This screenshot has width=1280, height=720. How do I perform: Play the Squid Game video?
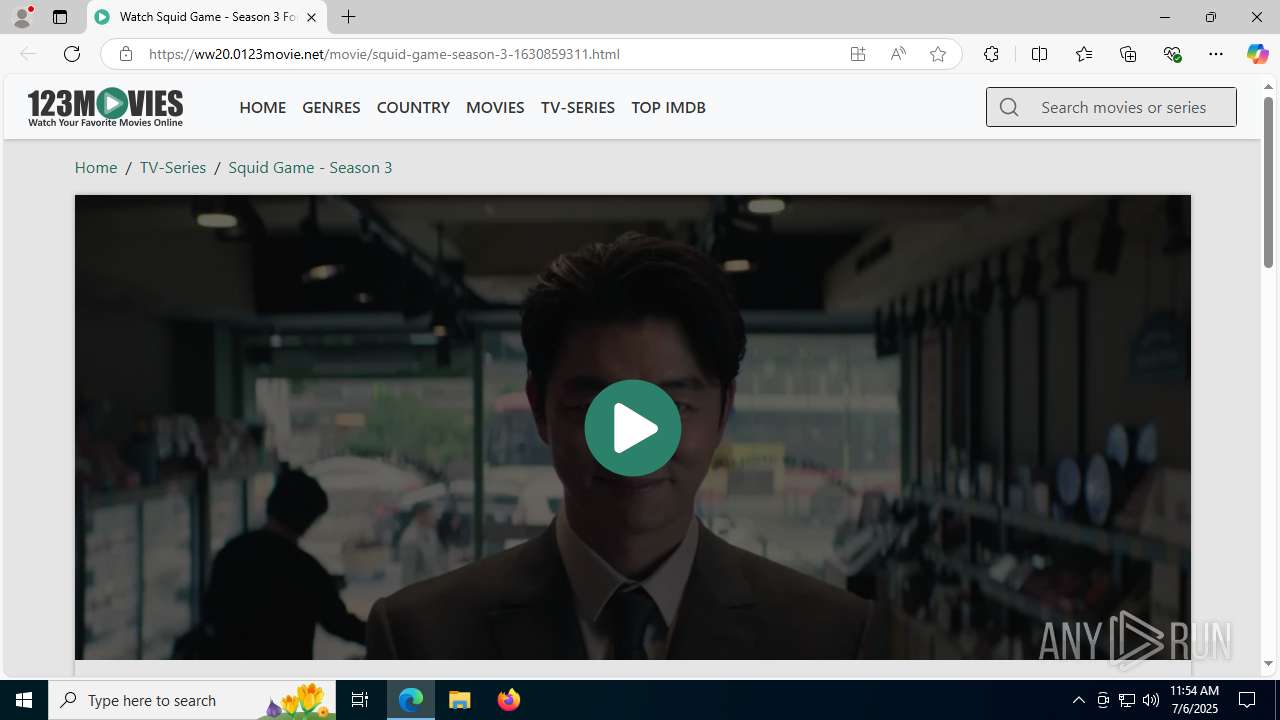point(632,428)
